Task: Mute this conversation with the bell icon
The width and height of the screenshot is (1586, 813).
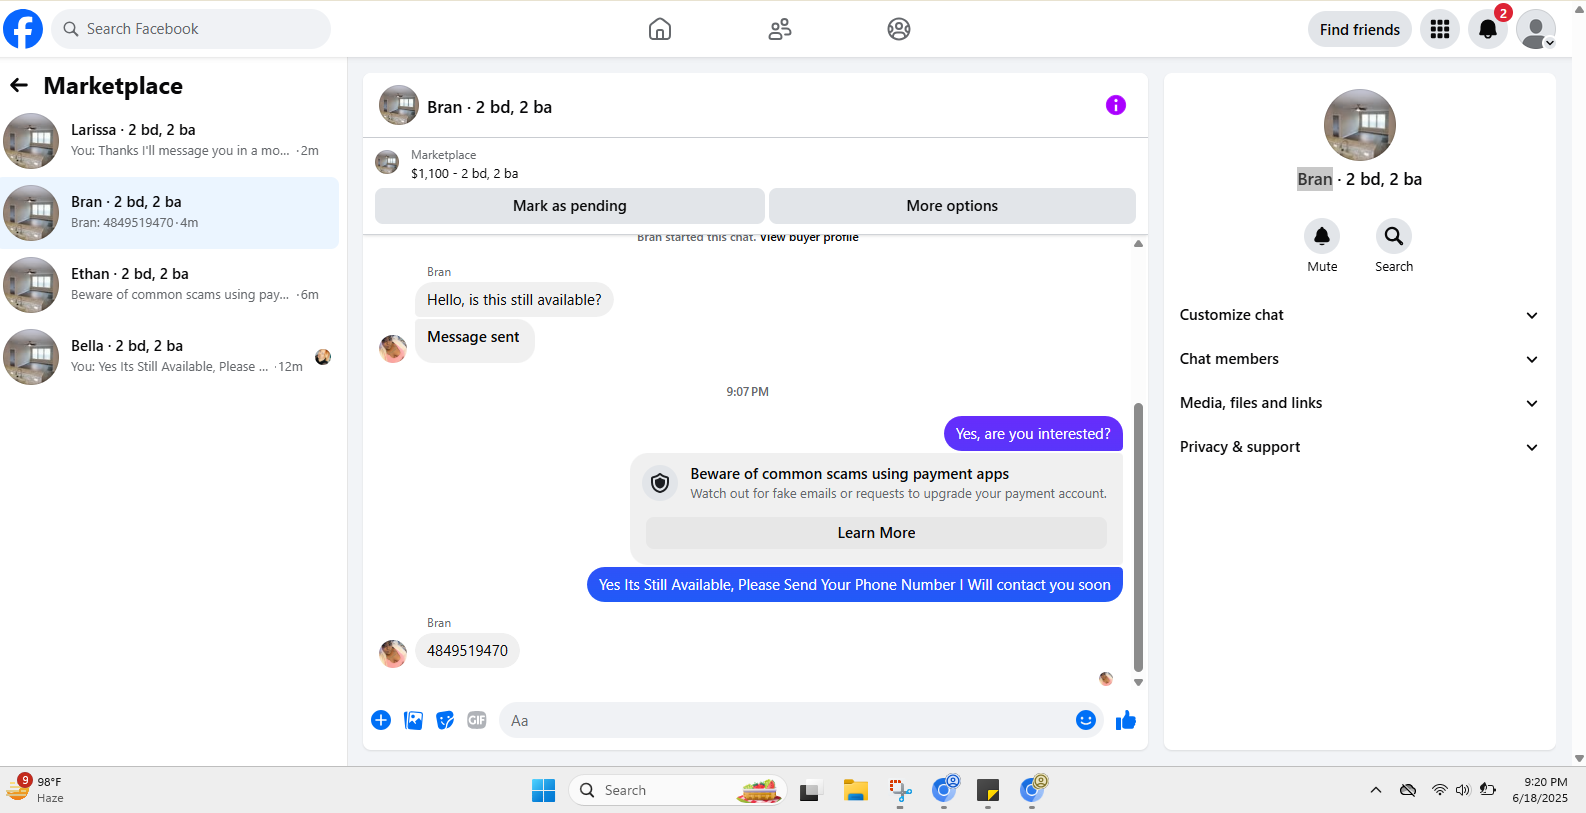Action: [x=1322, y=236]
